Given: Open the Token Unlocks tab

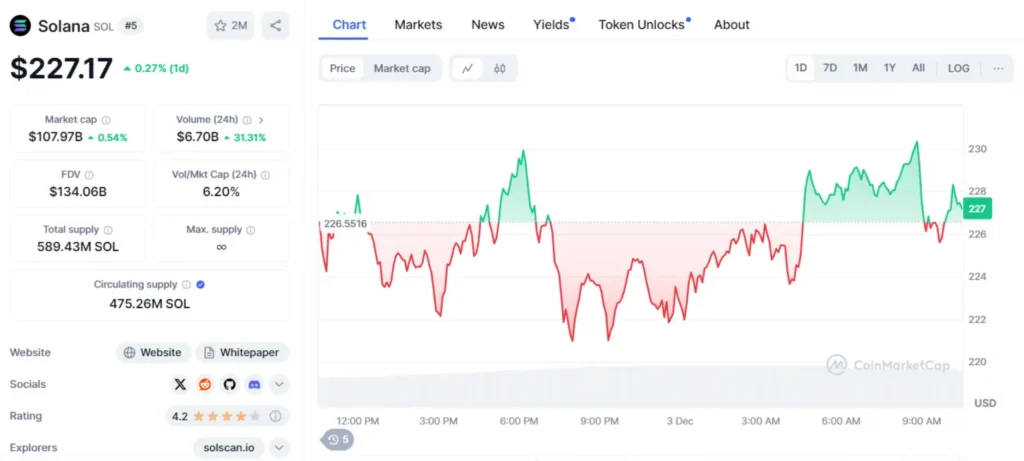Looking at the screenshot, I should pos(643,25).
